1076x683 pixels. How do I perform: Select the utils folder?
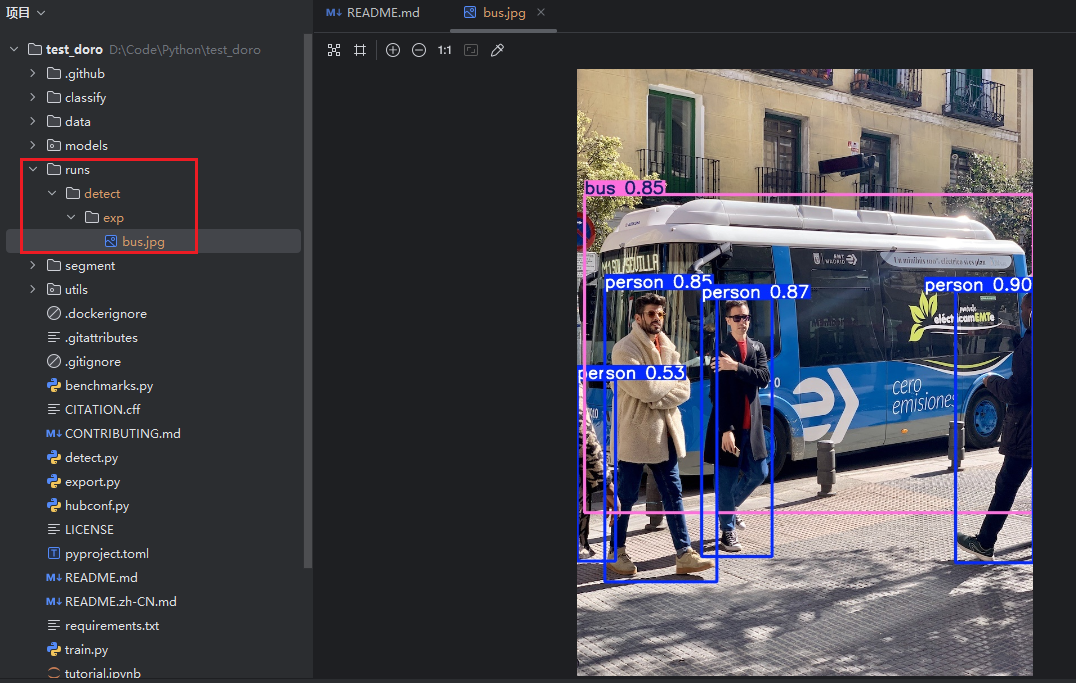[153, 290]
